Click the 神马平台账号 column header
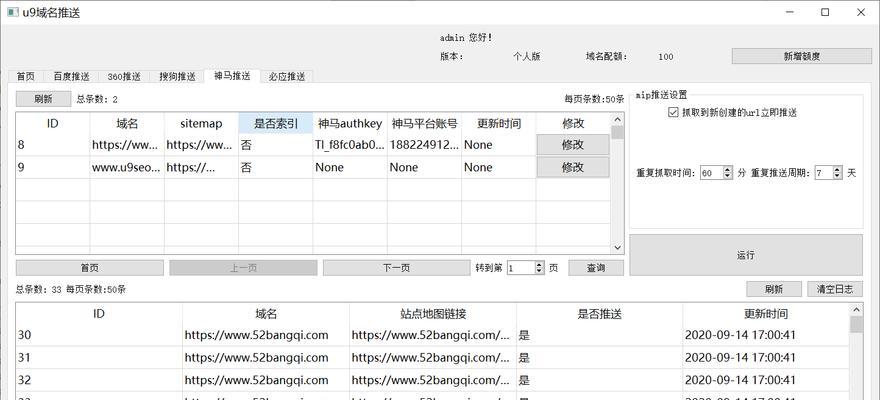Viewport: 880px width, 400px height. pyautogui.click(x=424, y=123)
